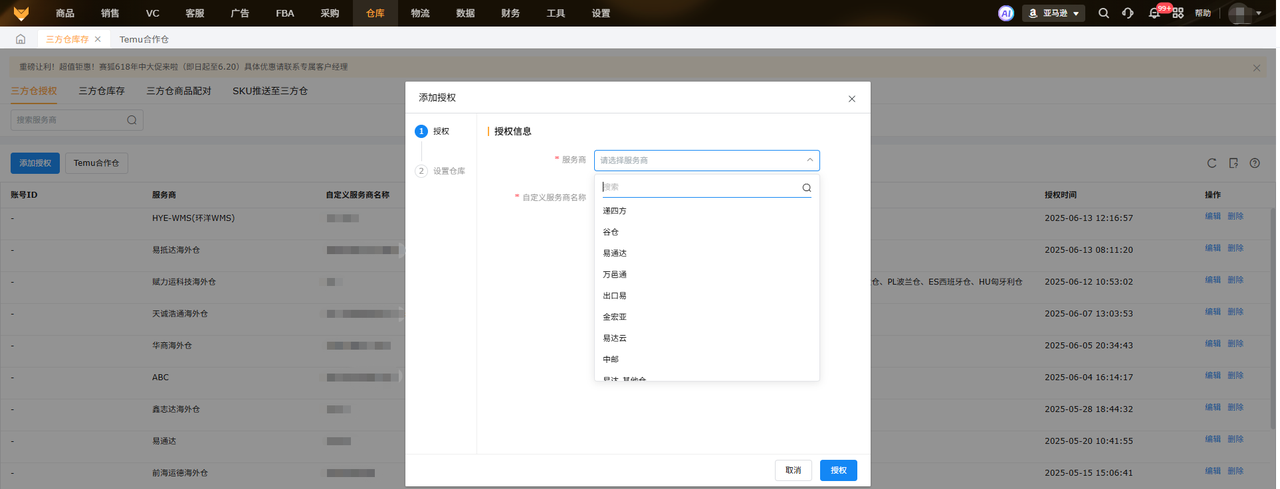The image size is (1280, 489).
Task: Collapse the 请选择服务商 select box
Action: pyautogui.click(x=808, y=160)
